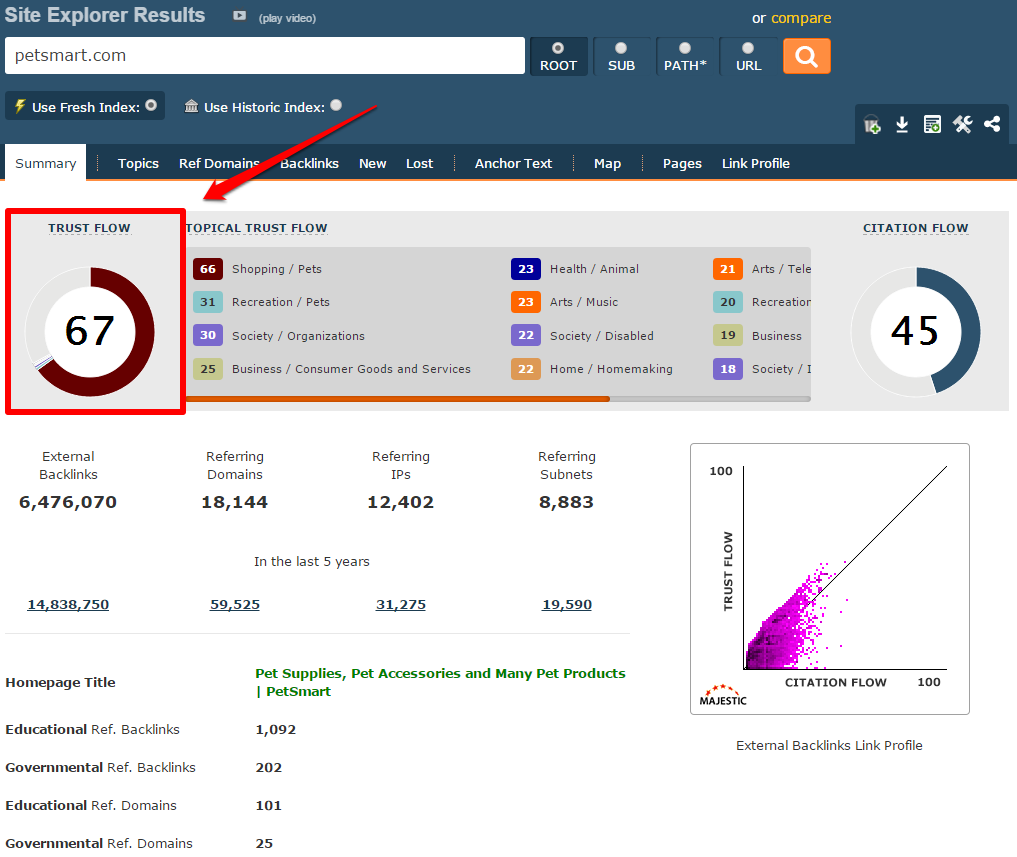Click the Majestic logo on the chart
Viewport: 1017px width, 857px height.
(x=724, y=694)
